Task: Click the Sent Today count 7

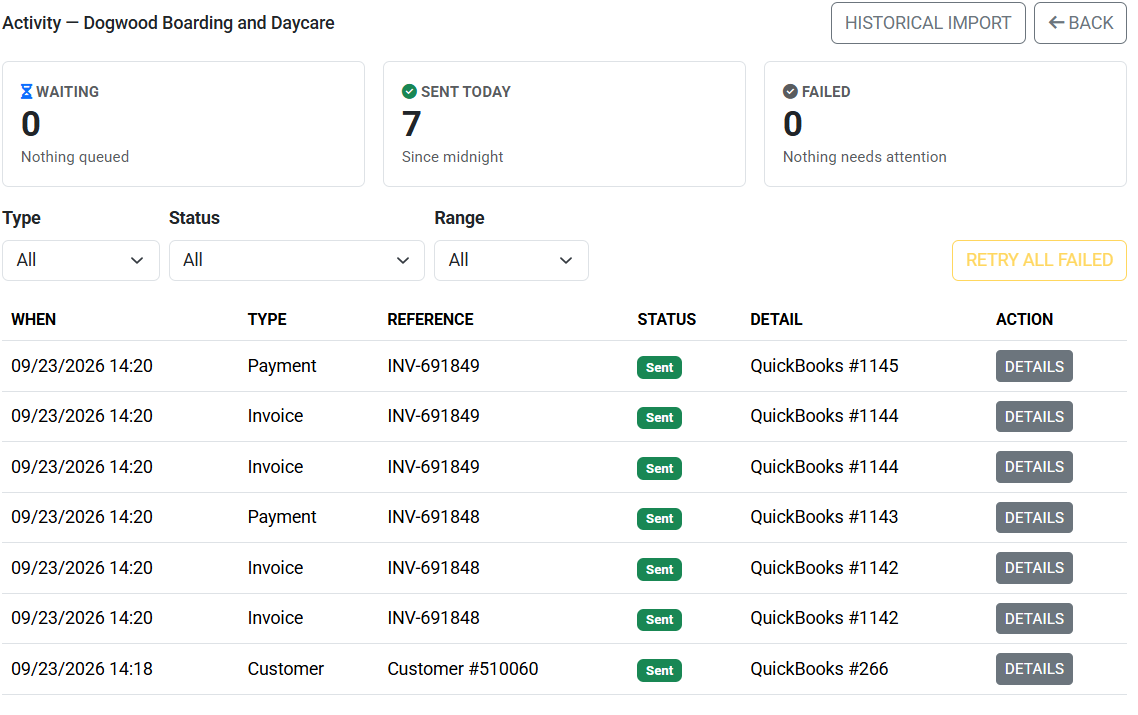Action: [412, 124]
